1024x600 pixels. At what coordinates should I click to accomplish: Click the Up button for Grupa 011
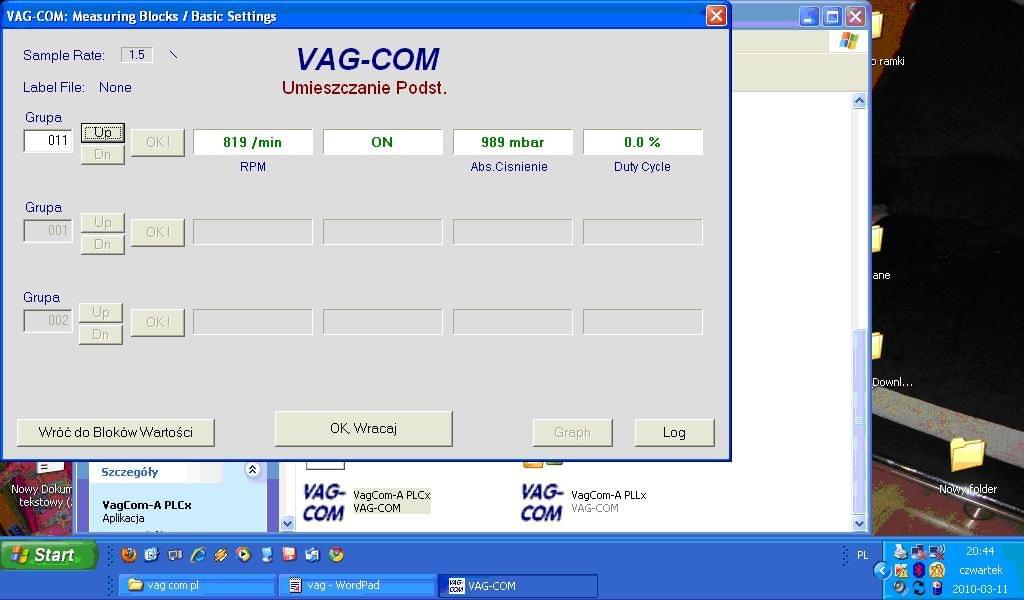[103, 133]
